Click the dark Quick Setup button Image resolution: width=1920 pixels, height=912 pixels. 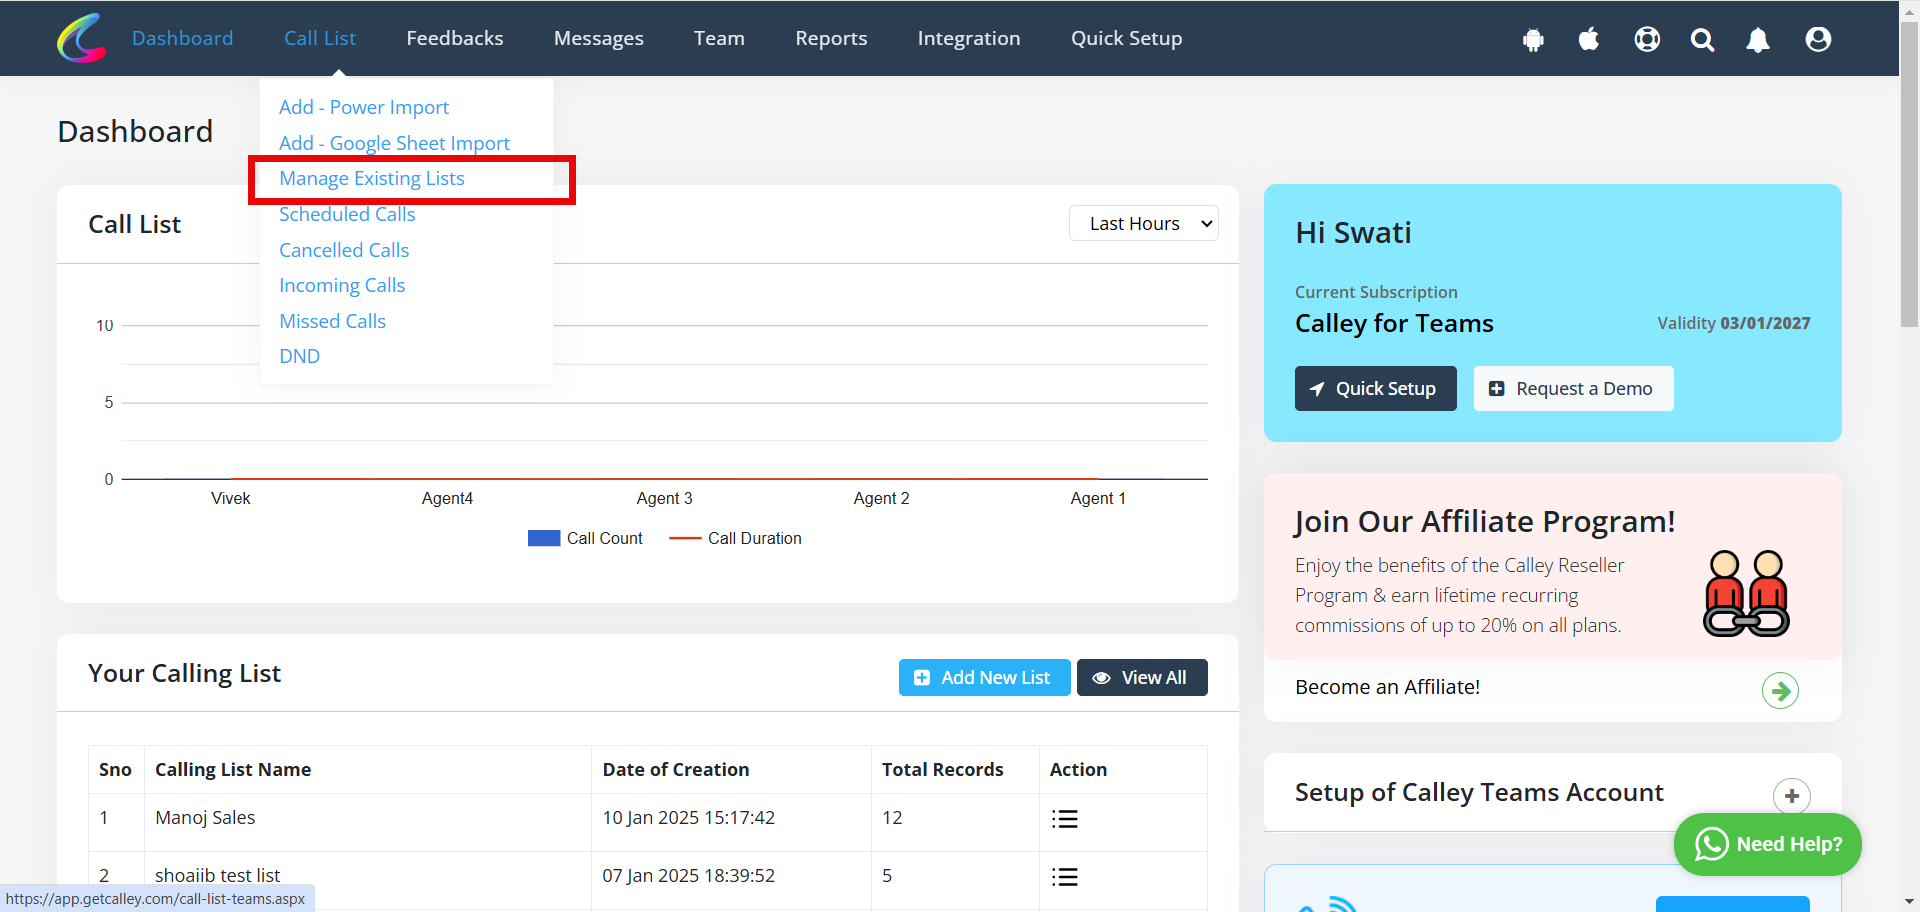[x=1375, y=388]
